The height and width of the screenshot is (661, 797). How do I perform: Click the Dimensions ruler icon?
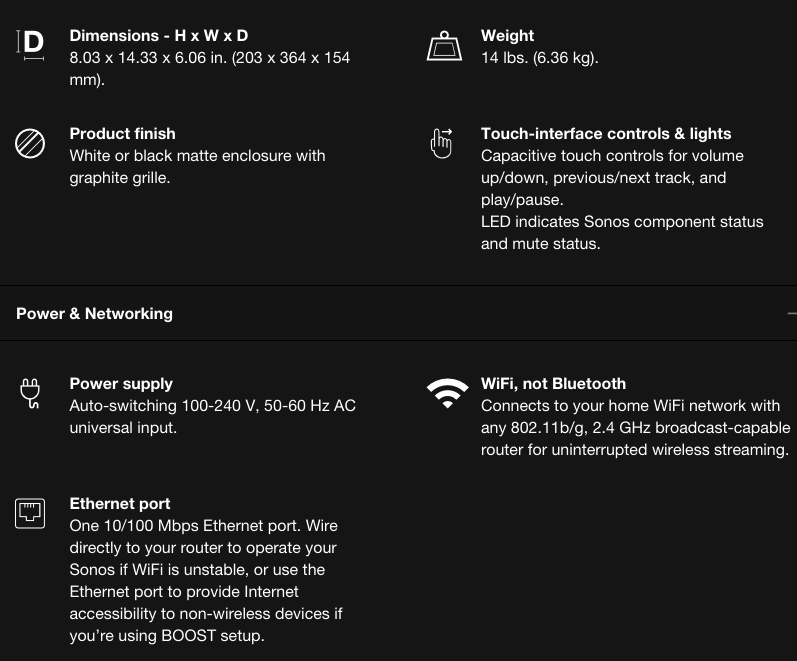tap(30, 45)
